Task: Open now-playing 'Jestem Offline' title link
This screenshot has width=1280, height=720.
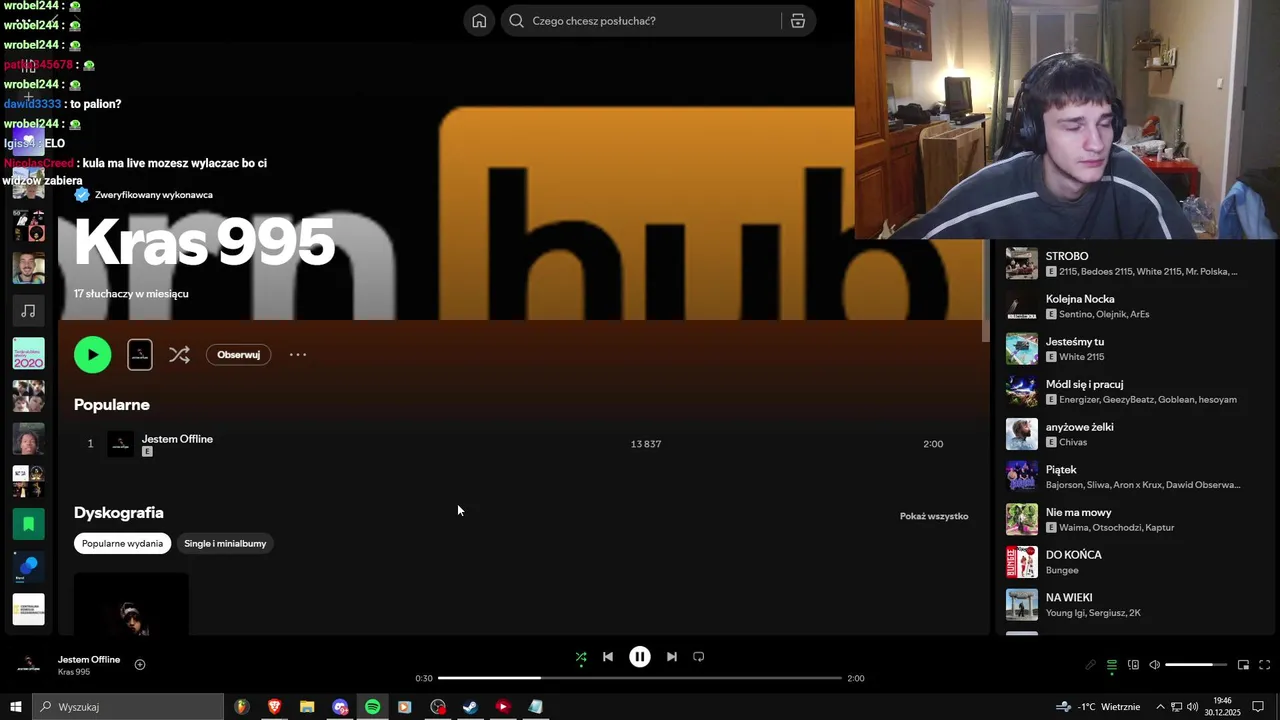Action: [89, 660]
